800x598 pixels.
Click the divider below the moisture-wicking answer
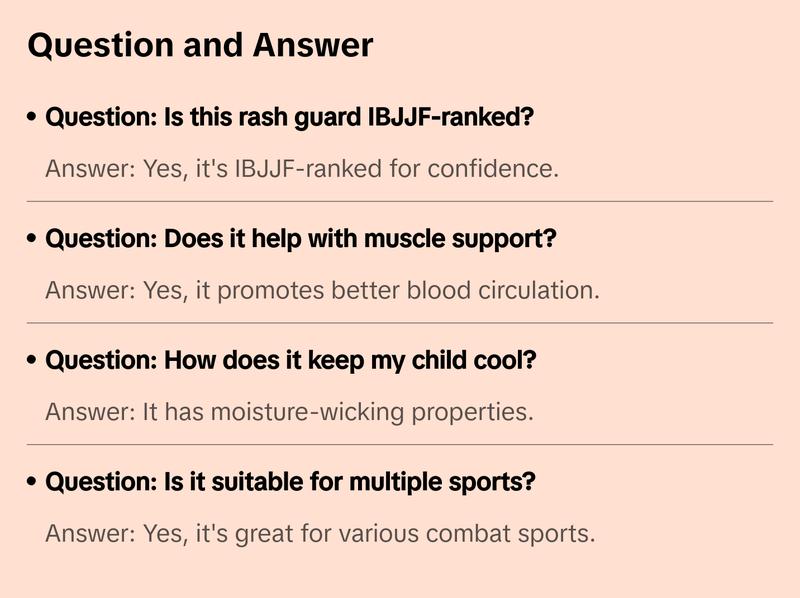pos(400,444)
